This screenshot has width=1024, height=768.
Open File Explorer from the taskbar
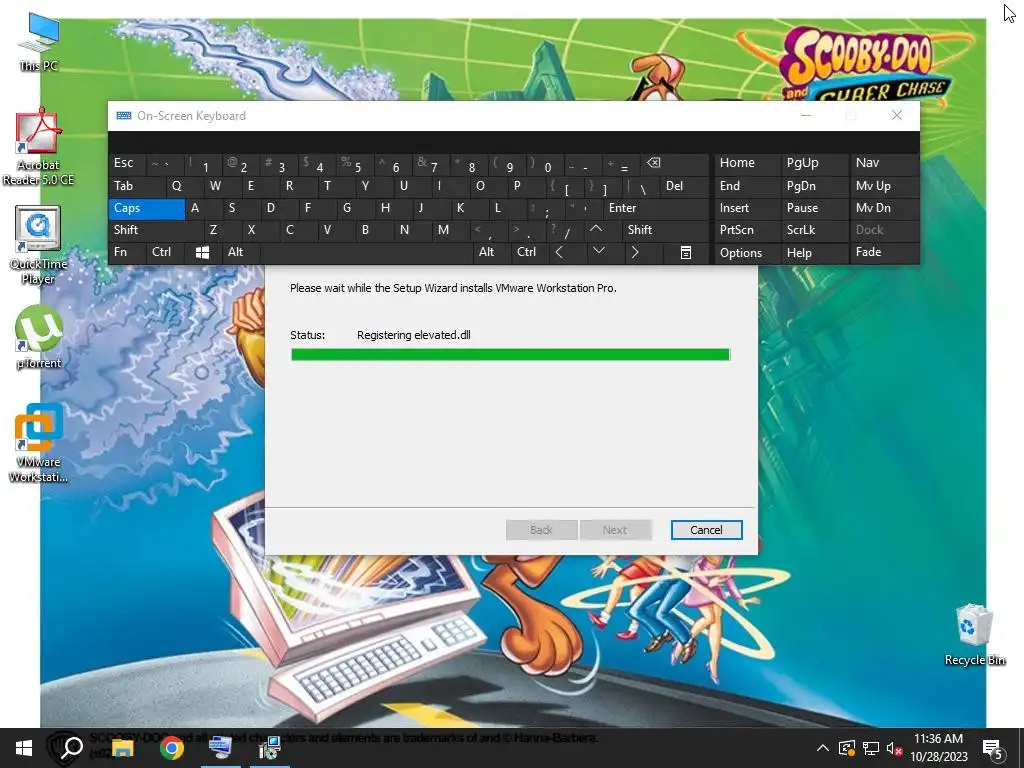tap(122, 748)
